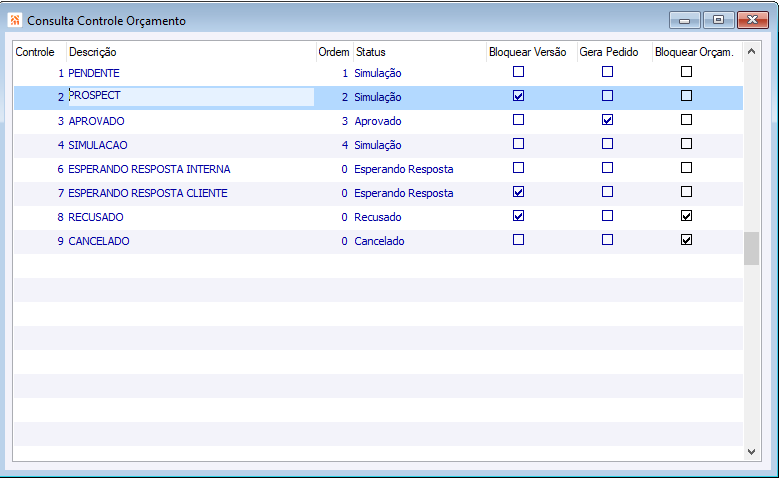Check Gera Pedido for RECUSADO row
779x480 pixels.
[x=607, y=216]
